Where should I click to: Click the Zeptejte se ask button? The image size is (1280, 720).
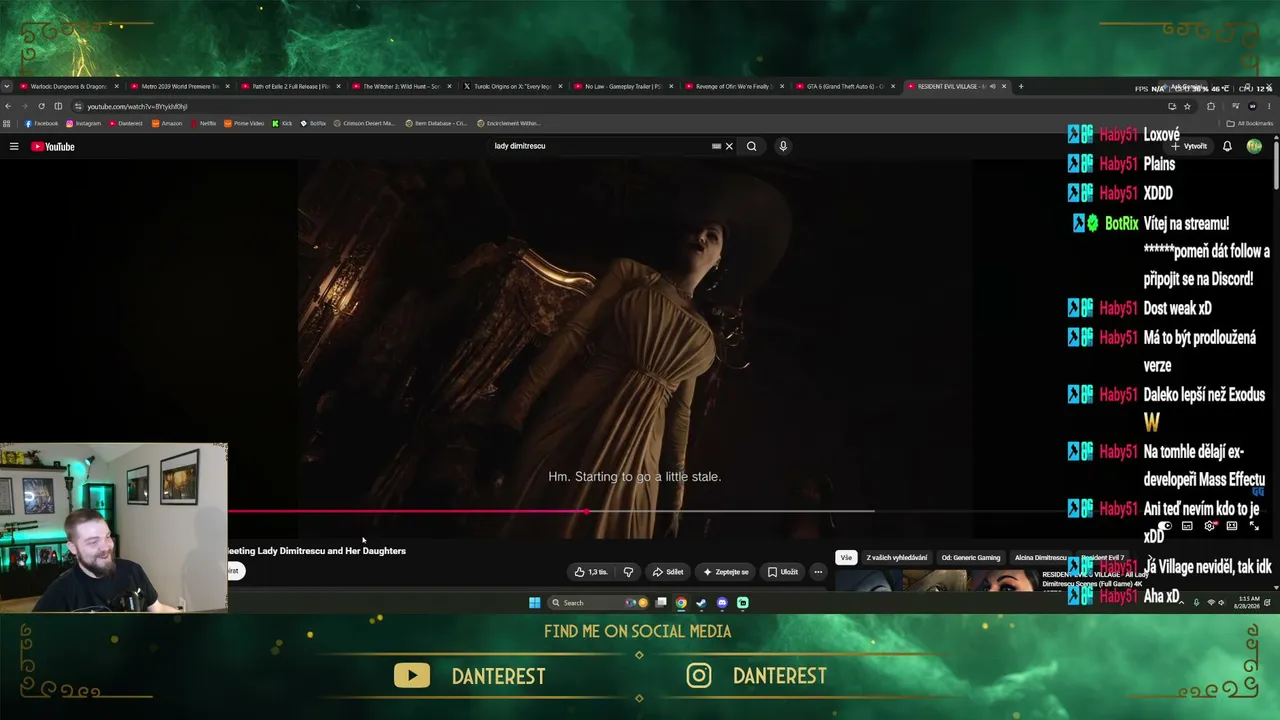(x=726, y=572)
